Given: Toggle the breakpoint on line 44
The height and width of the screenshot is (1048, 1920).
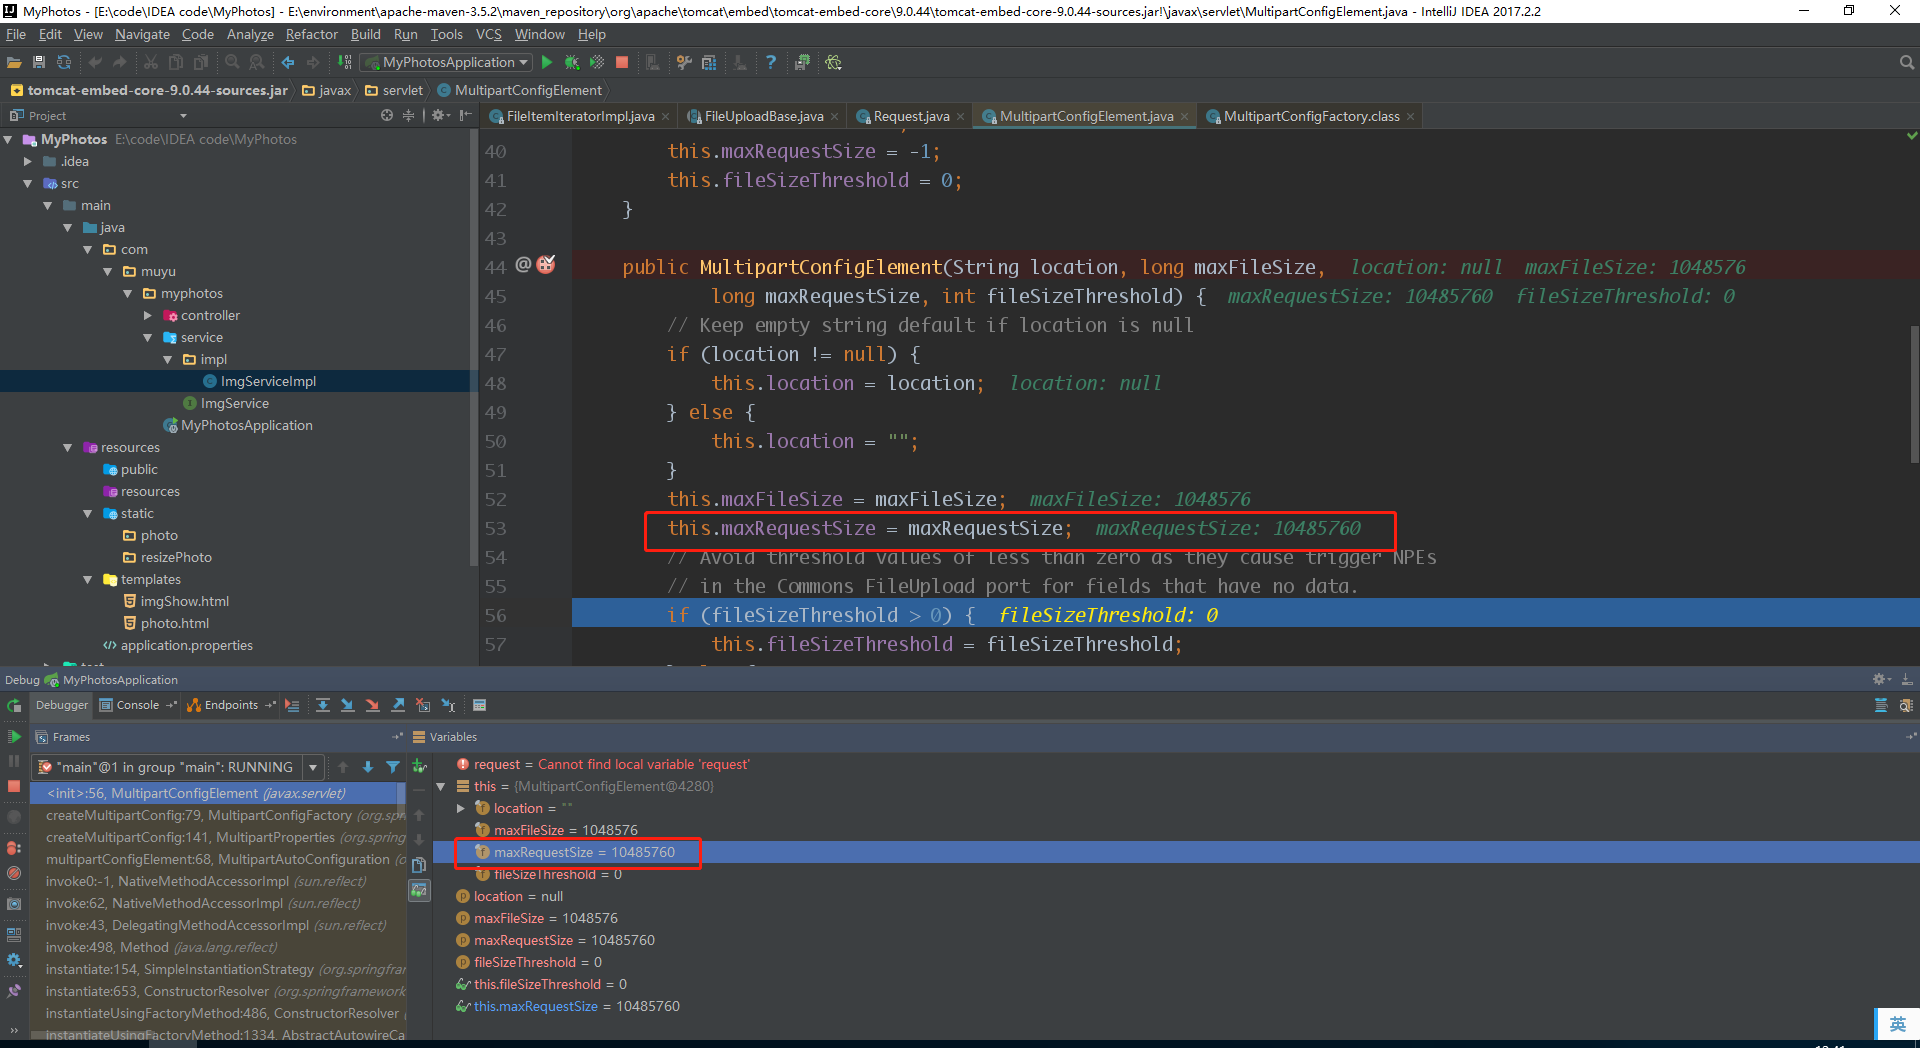Looking at the screenshot, I should [x=545, y=266].
